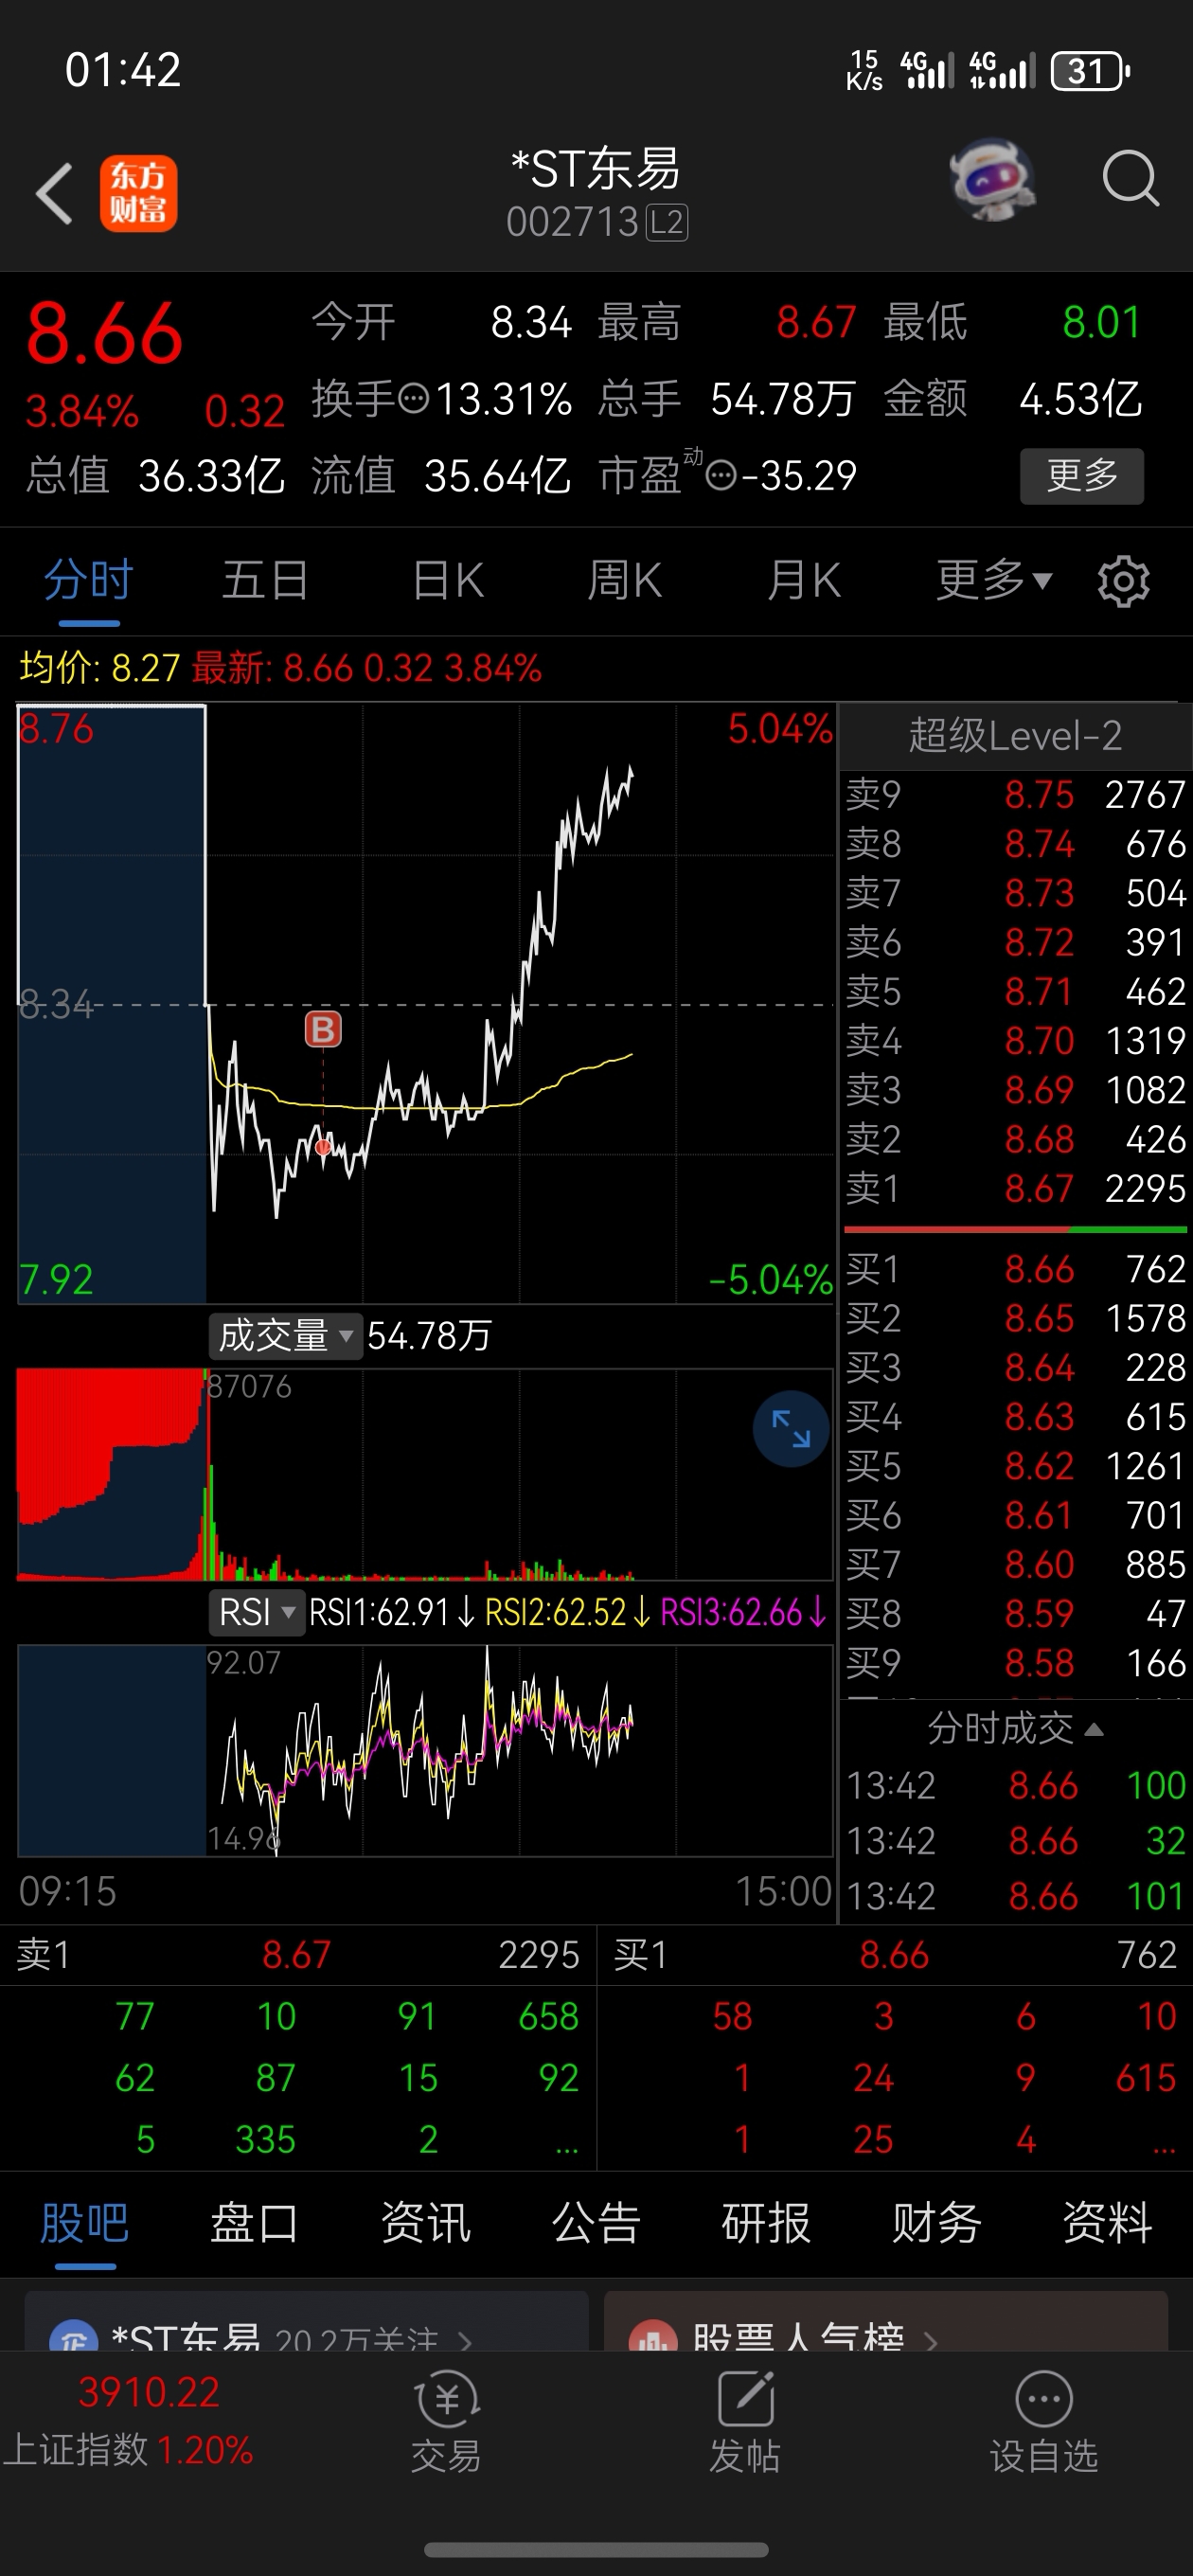Tap the back arrow icon
The height and width of the screenshot is (2576, 1193).
(54, 194)
